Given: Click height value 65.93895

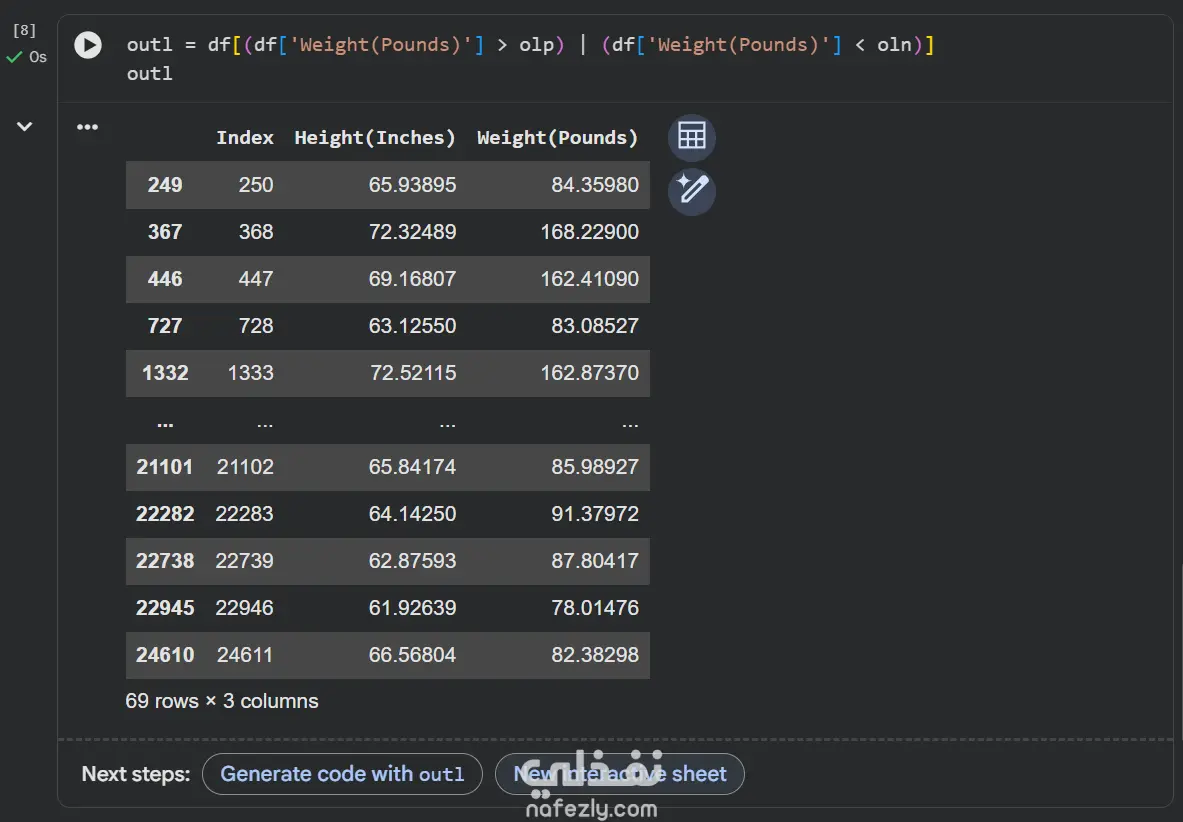Looking at the screenshot, I should tap(412, 185).
